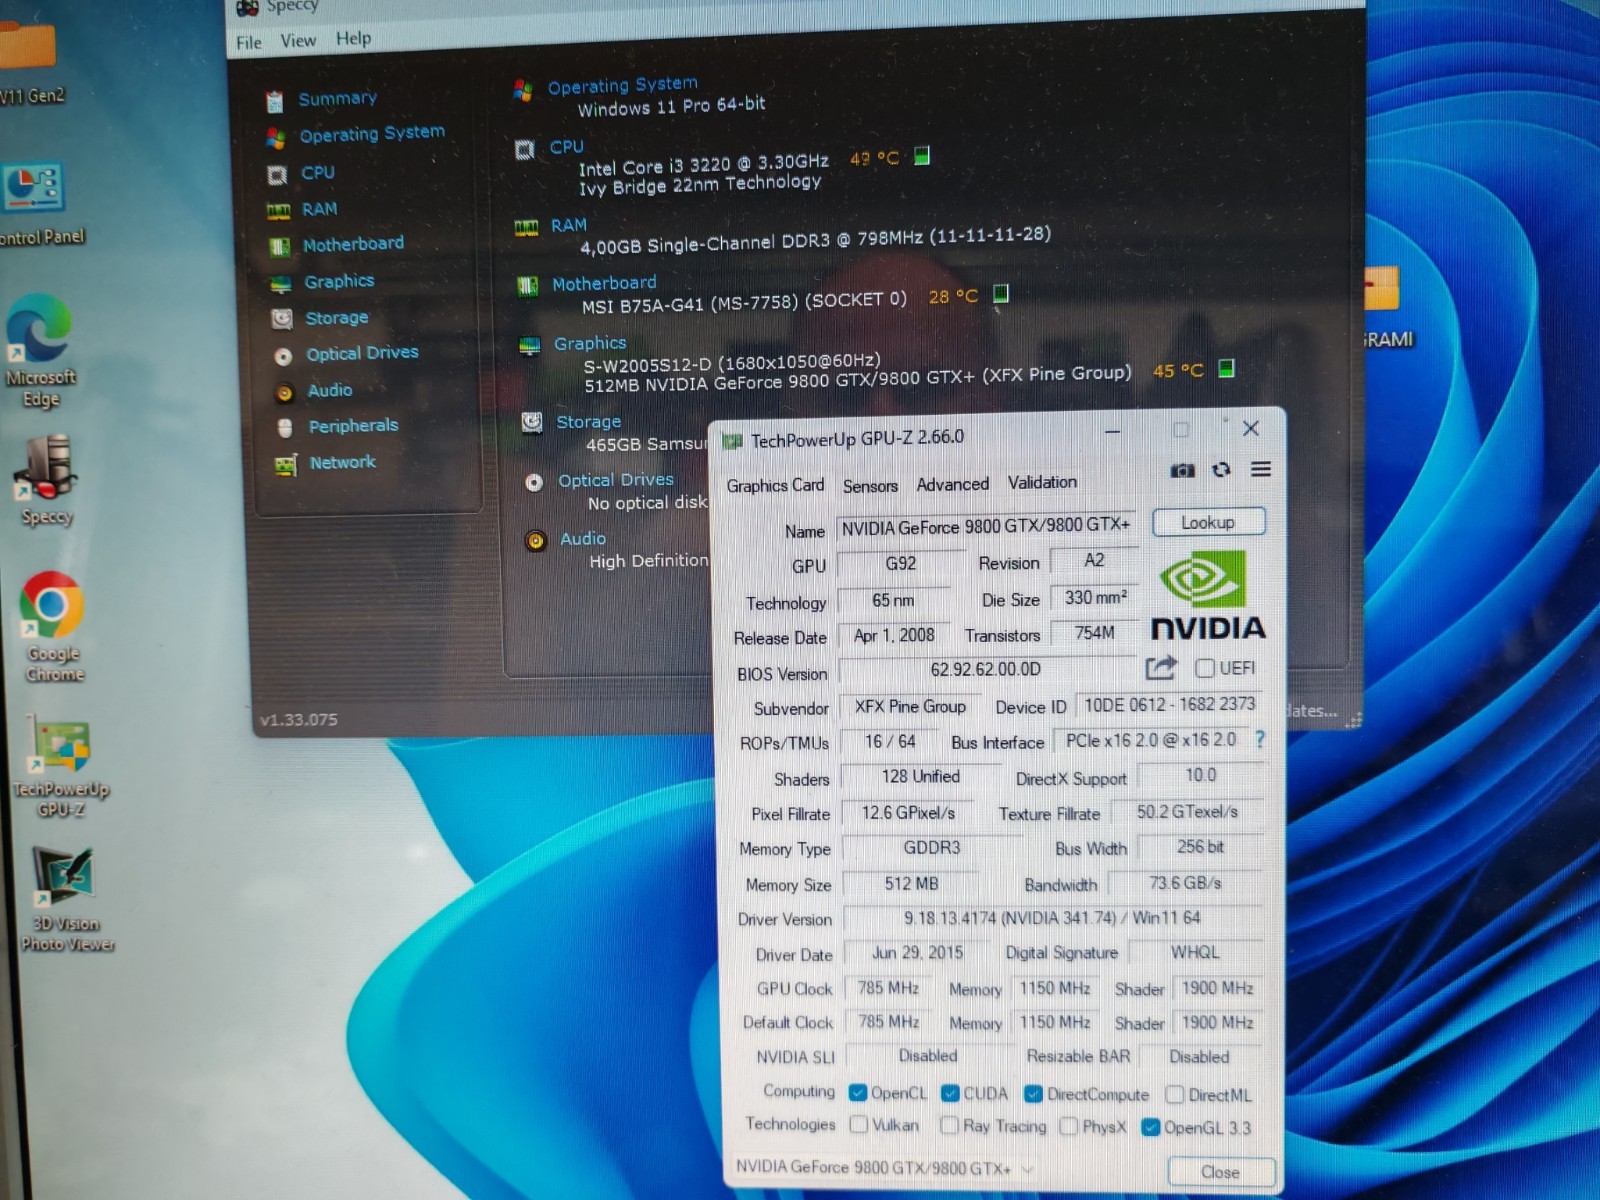Click CPU temperature indicator icon

[x=922, y=155]
